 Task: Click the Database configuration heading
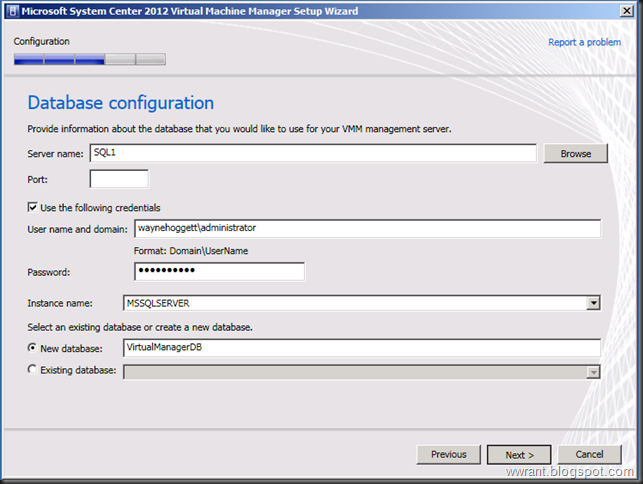tap(121, 103)
